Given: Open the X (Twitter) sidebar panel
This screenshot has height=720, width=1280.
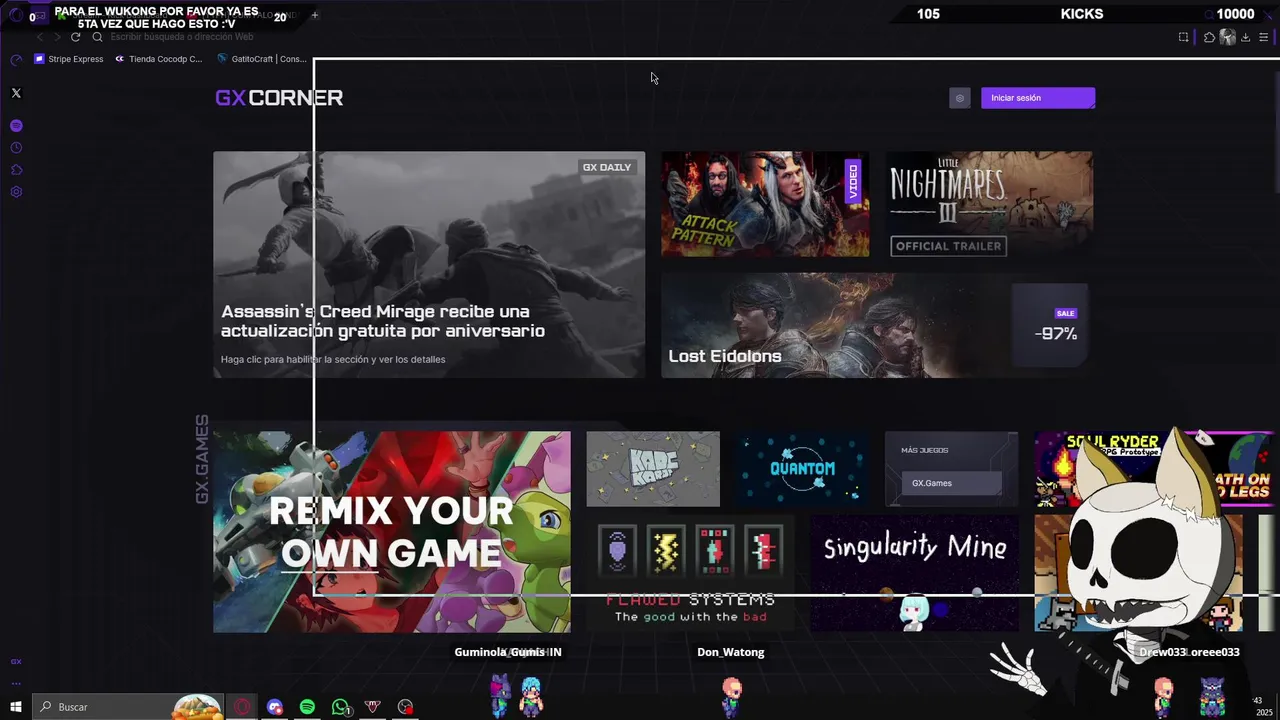Looking at the screenshot, I should point(16,93).
